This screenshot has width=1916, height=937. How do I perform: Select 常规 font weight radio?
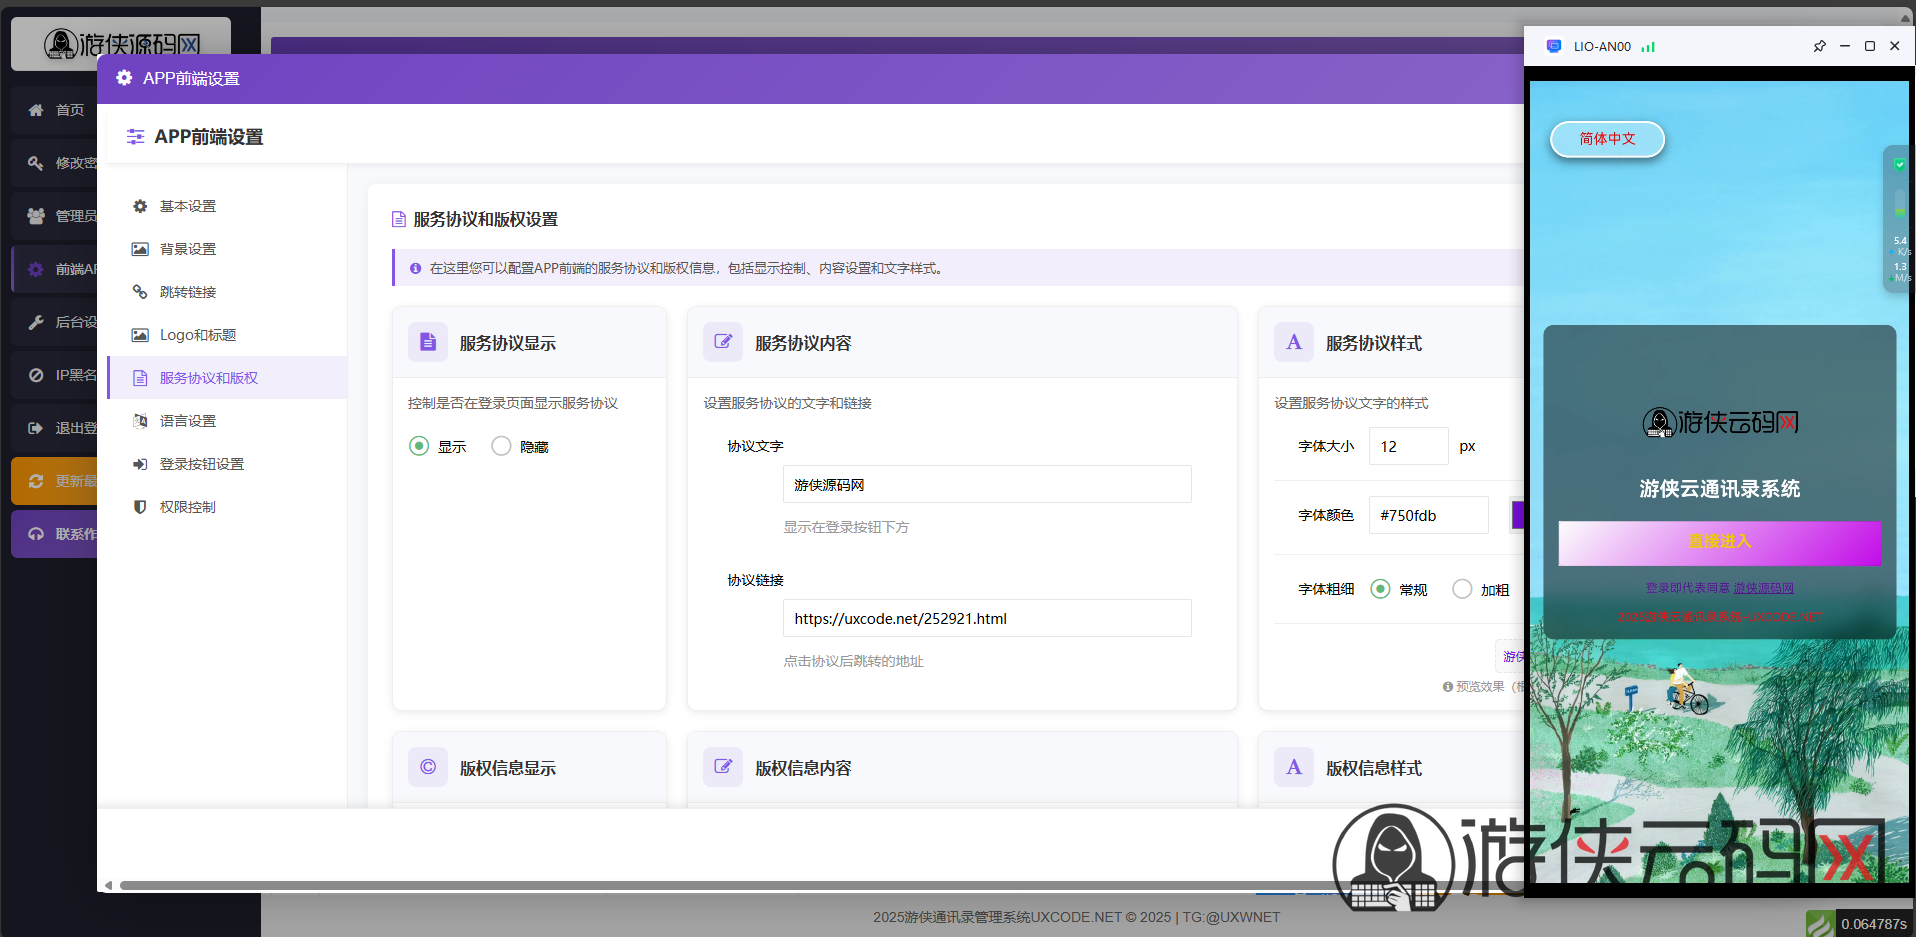(1380, 589)
